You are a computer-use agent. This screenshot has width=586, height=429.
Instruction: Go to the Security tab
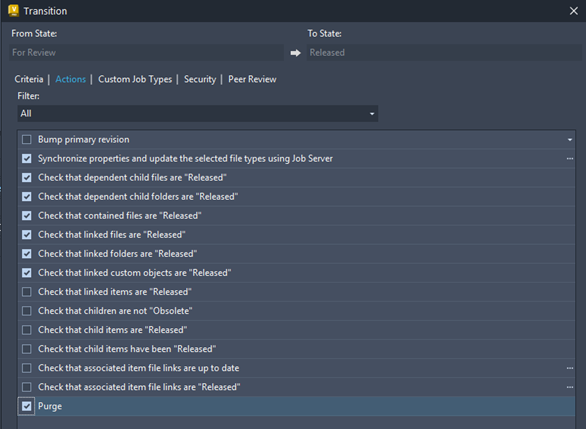tap(200, 79)
